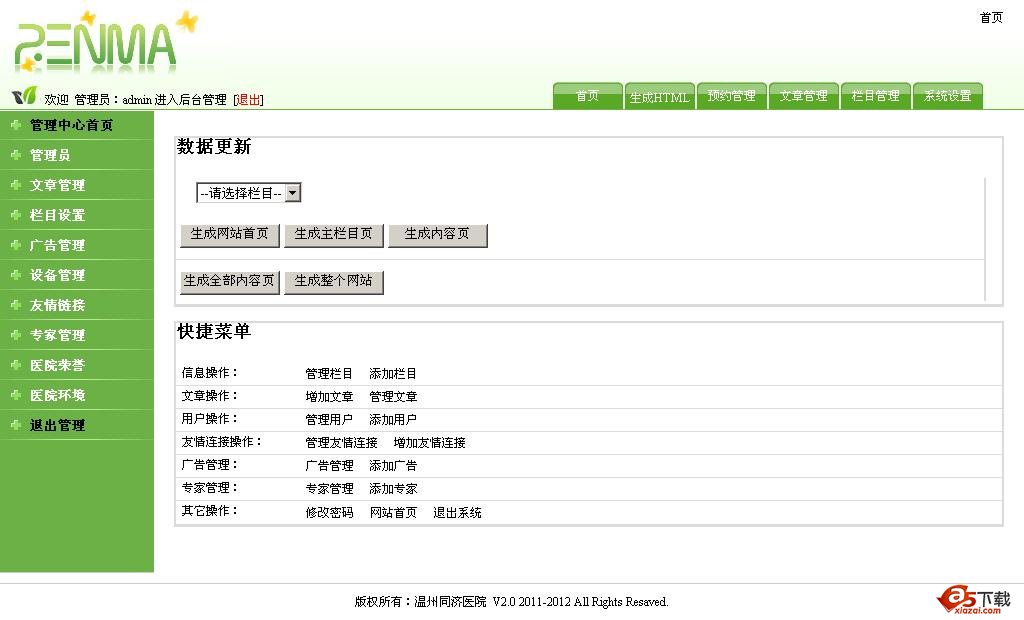Screen dimensions: 1024x620
Task: Click 退出系统 quick menu link
Action: 457,513
